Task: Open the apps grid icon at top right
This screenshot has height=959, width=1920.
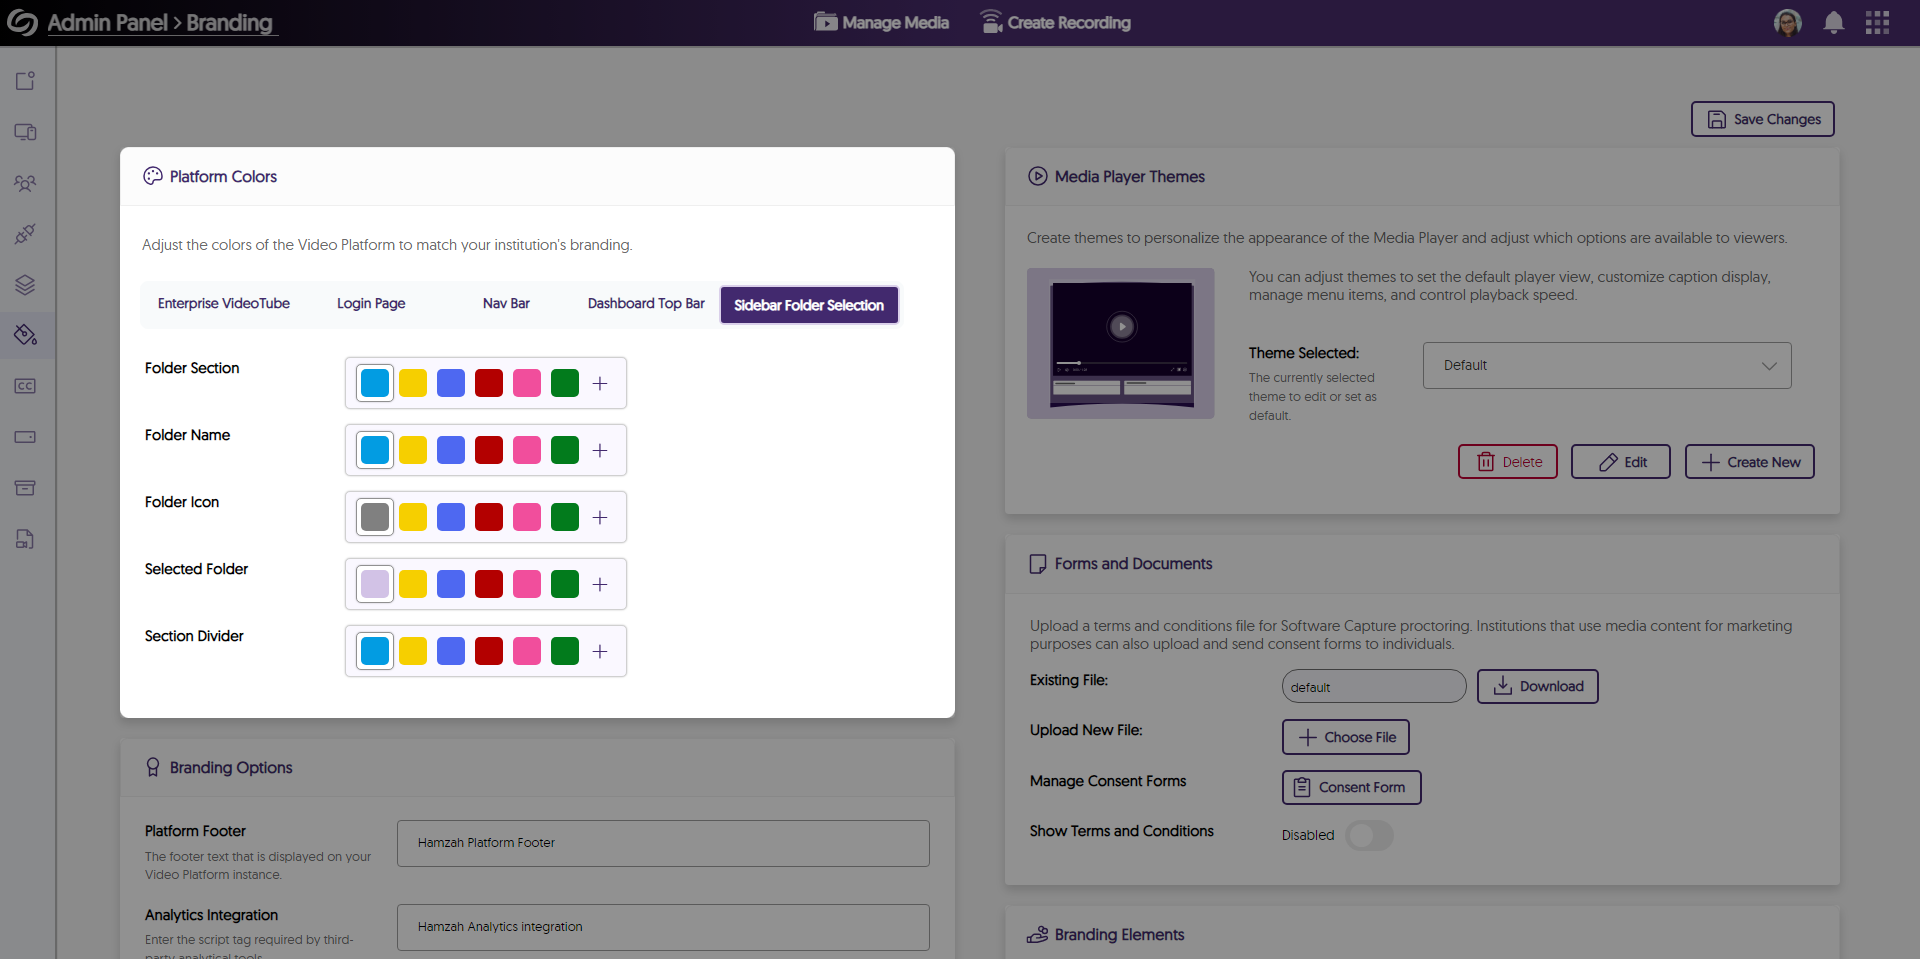Action: pos(1878,22)
